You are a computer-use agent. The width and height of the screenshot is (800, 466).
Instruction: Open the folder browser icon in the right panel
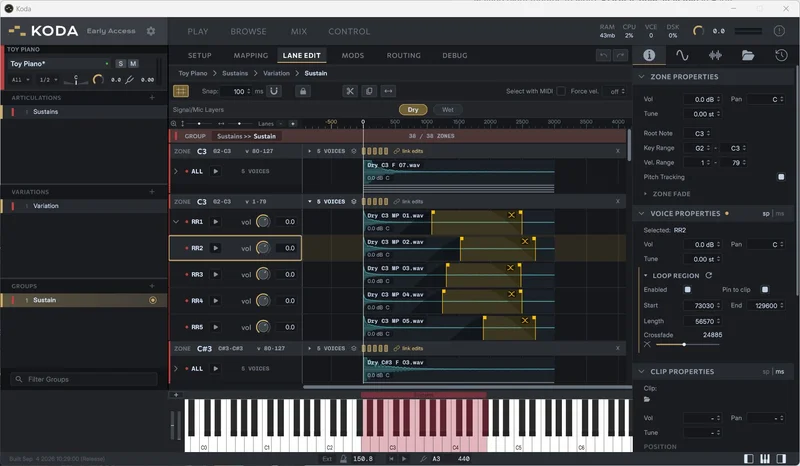(x=748, y=55)
